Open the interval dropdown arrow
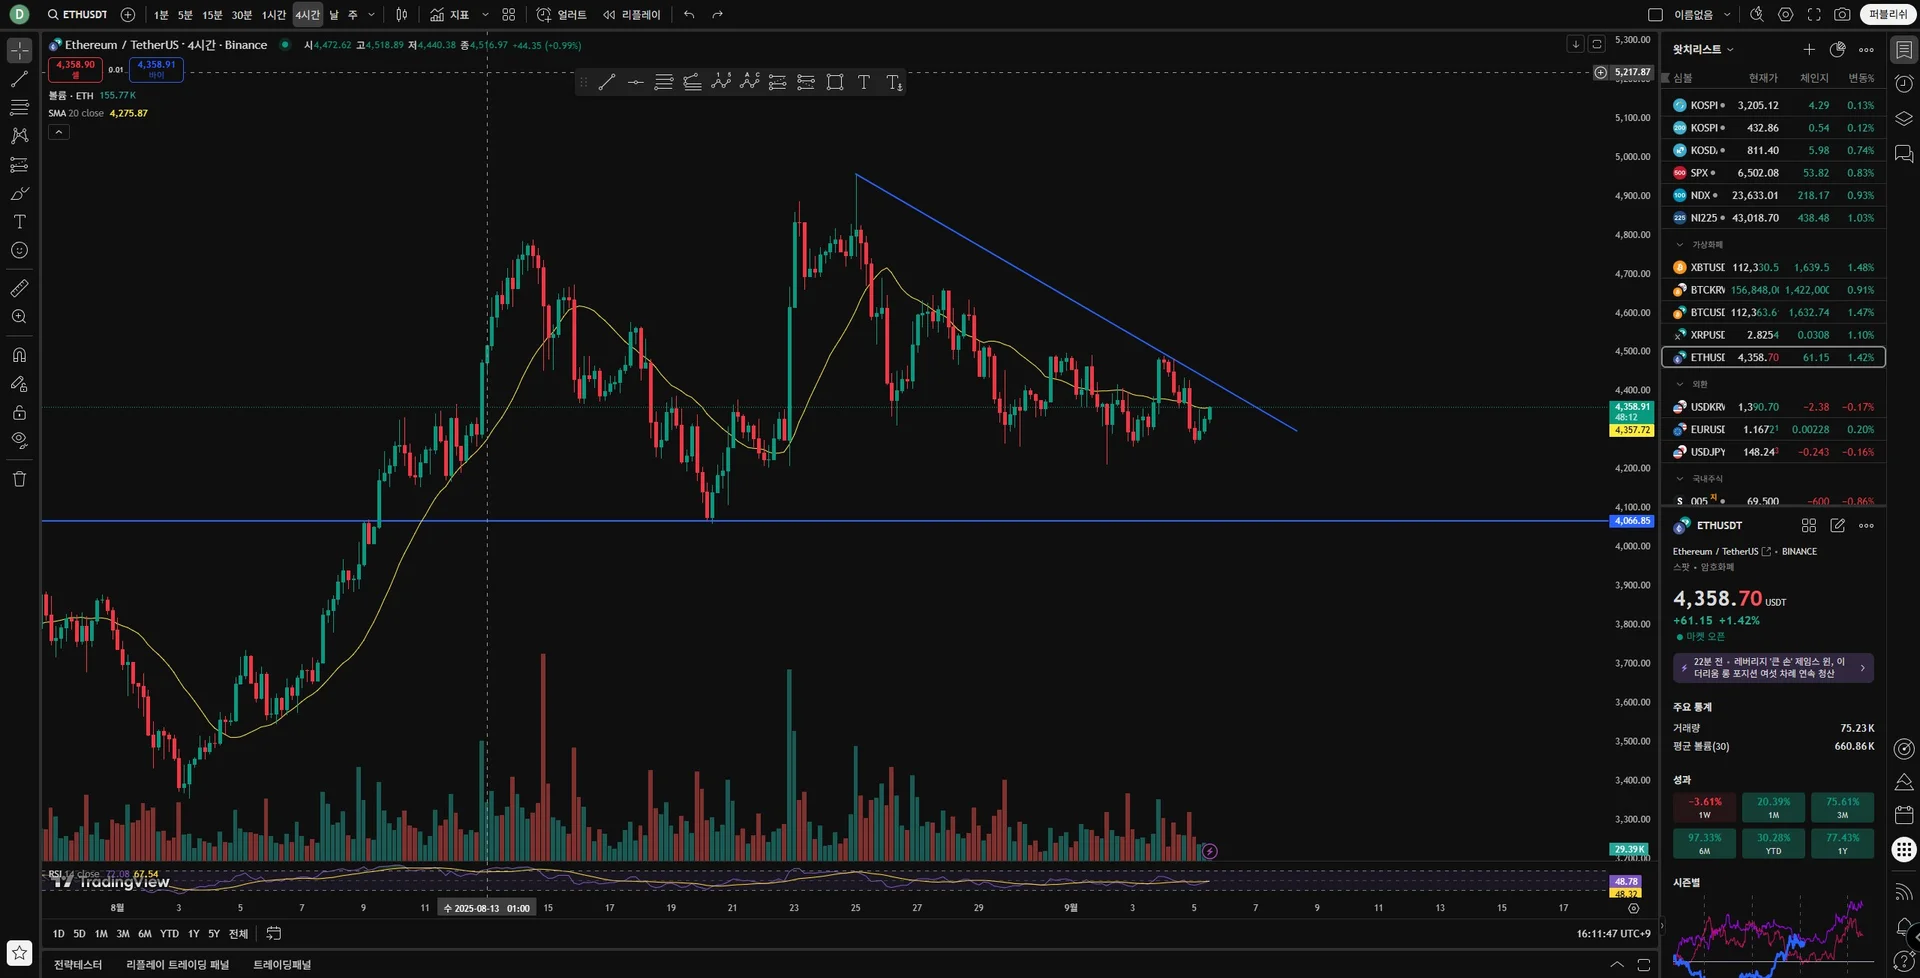Viewport: 1920px width, 978px height. (x=372, y=15)
